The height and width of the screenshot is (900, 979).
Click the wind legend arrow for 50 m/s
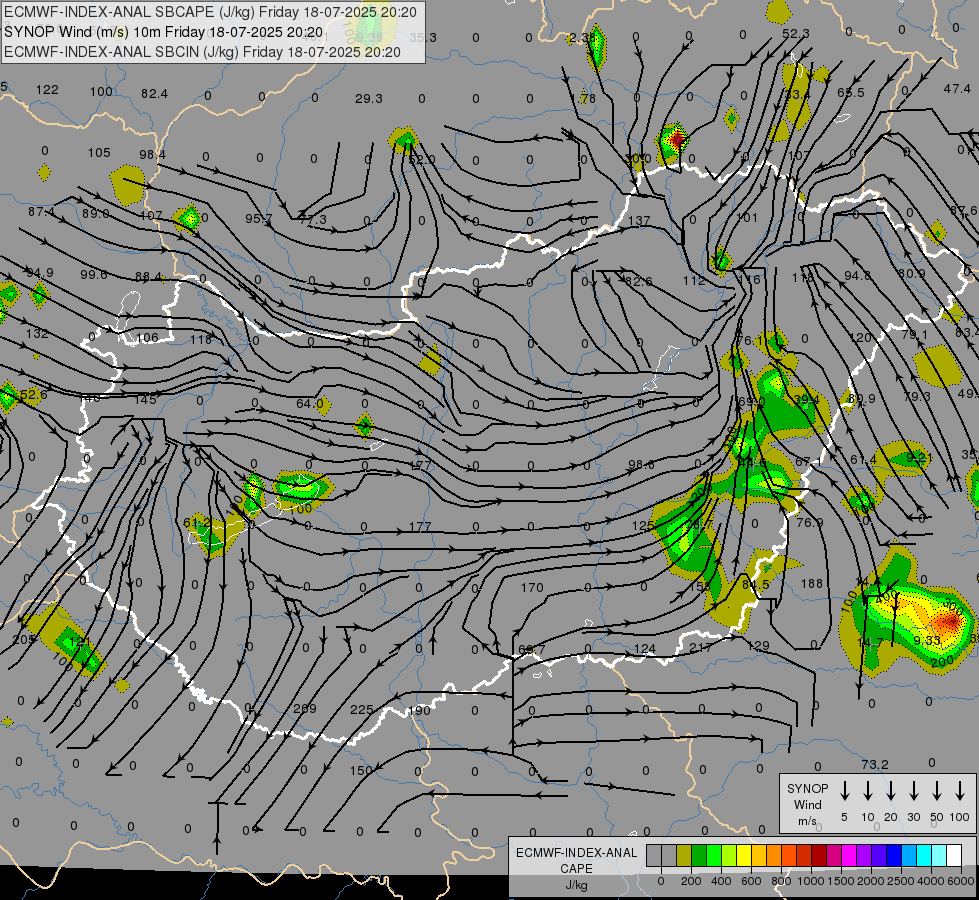point(937,791)
